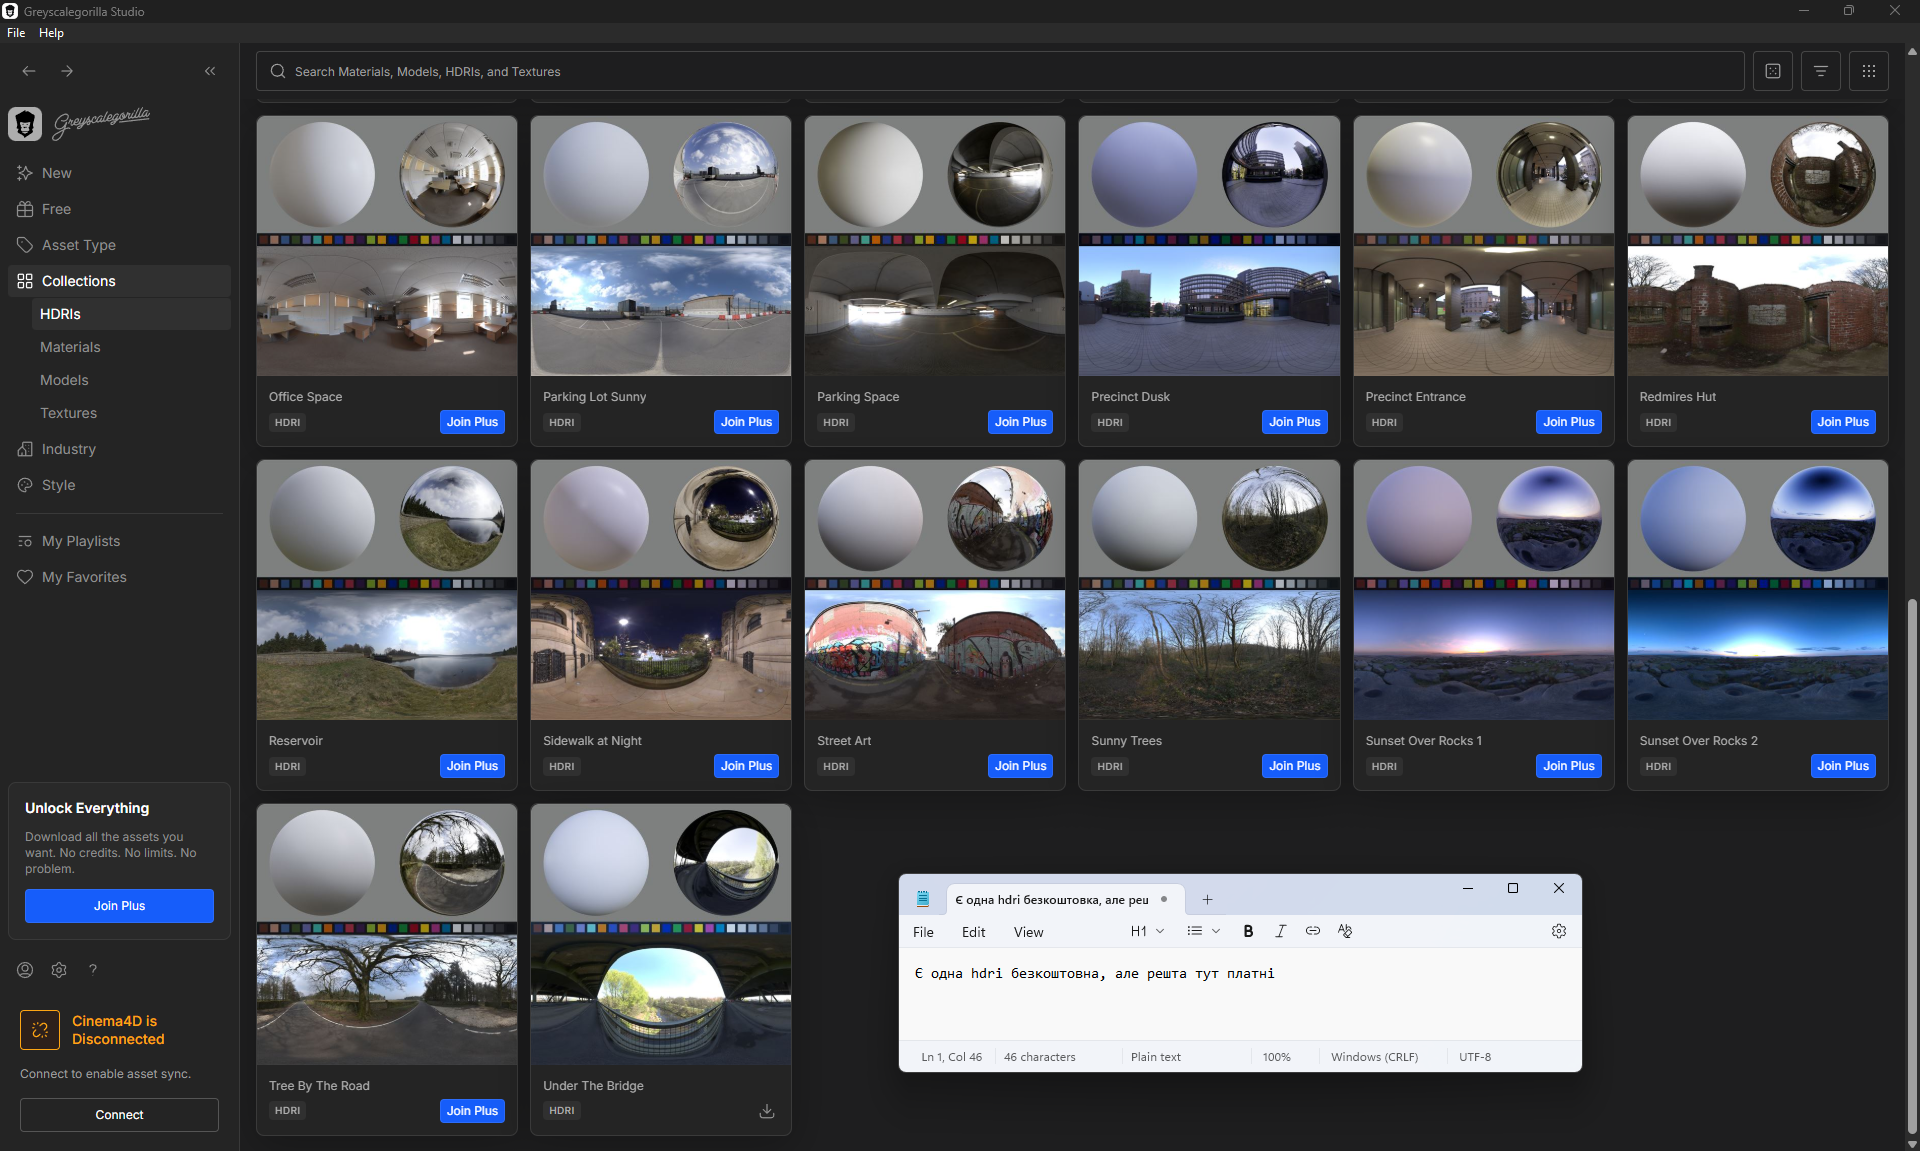Expand the H1 heading dropdown

pyautogui.click(x=1147, y=931)
